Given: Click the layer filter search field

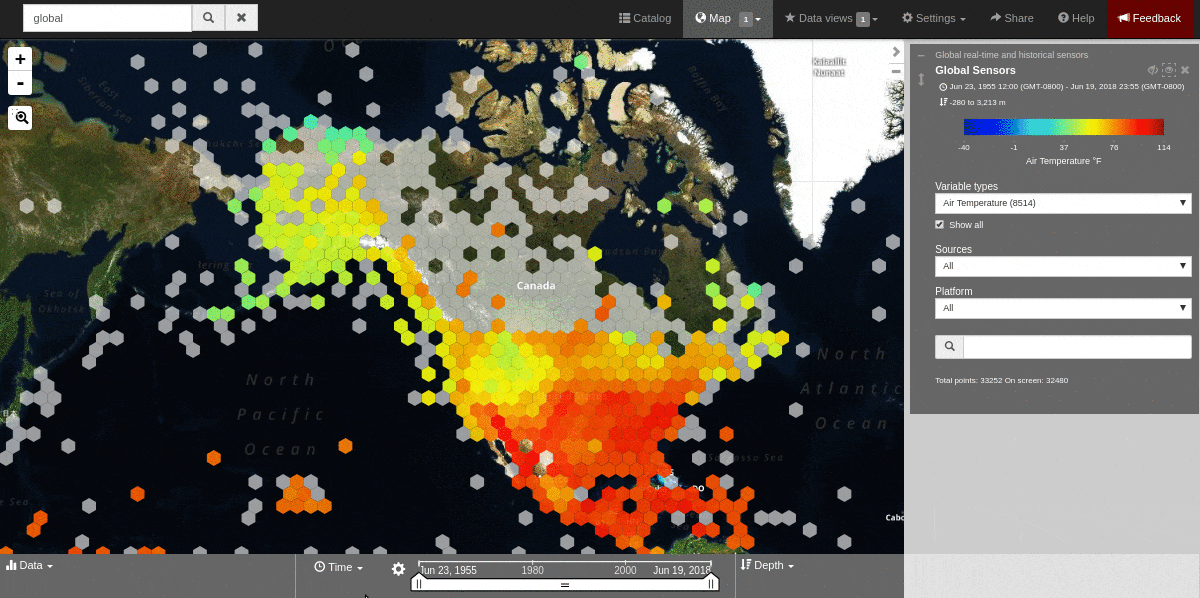Looking at the screenshot, I should click(1077, 346).
